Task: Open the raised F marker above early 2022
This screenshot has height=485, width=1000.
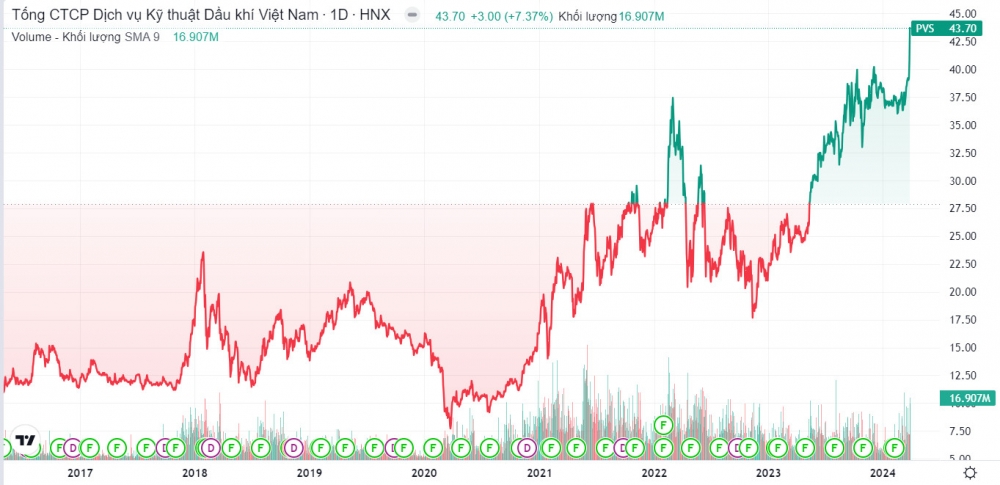Action: (664, 424)
